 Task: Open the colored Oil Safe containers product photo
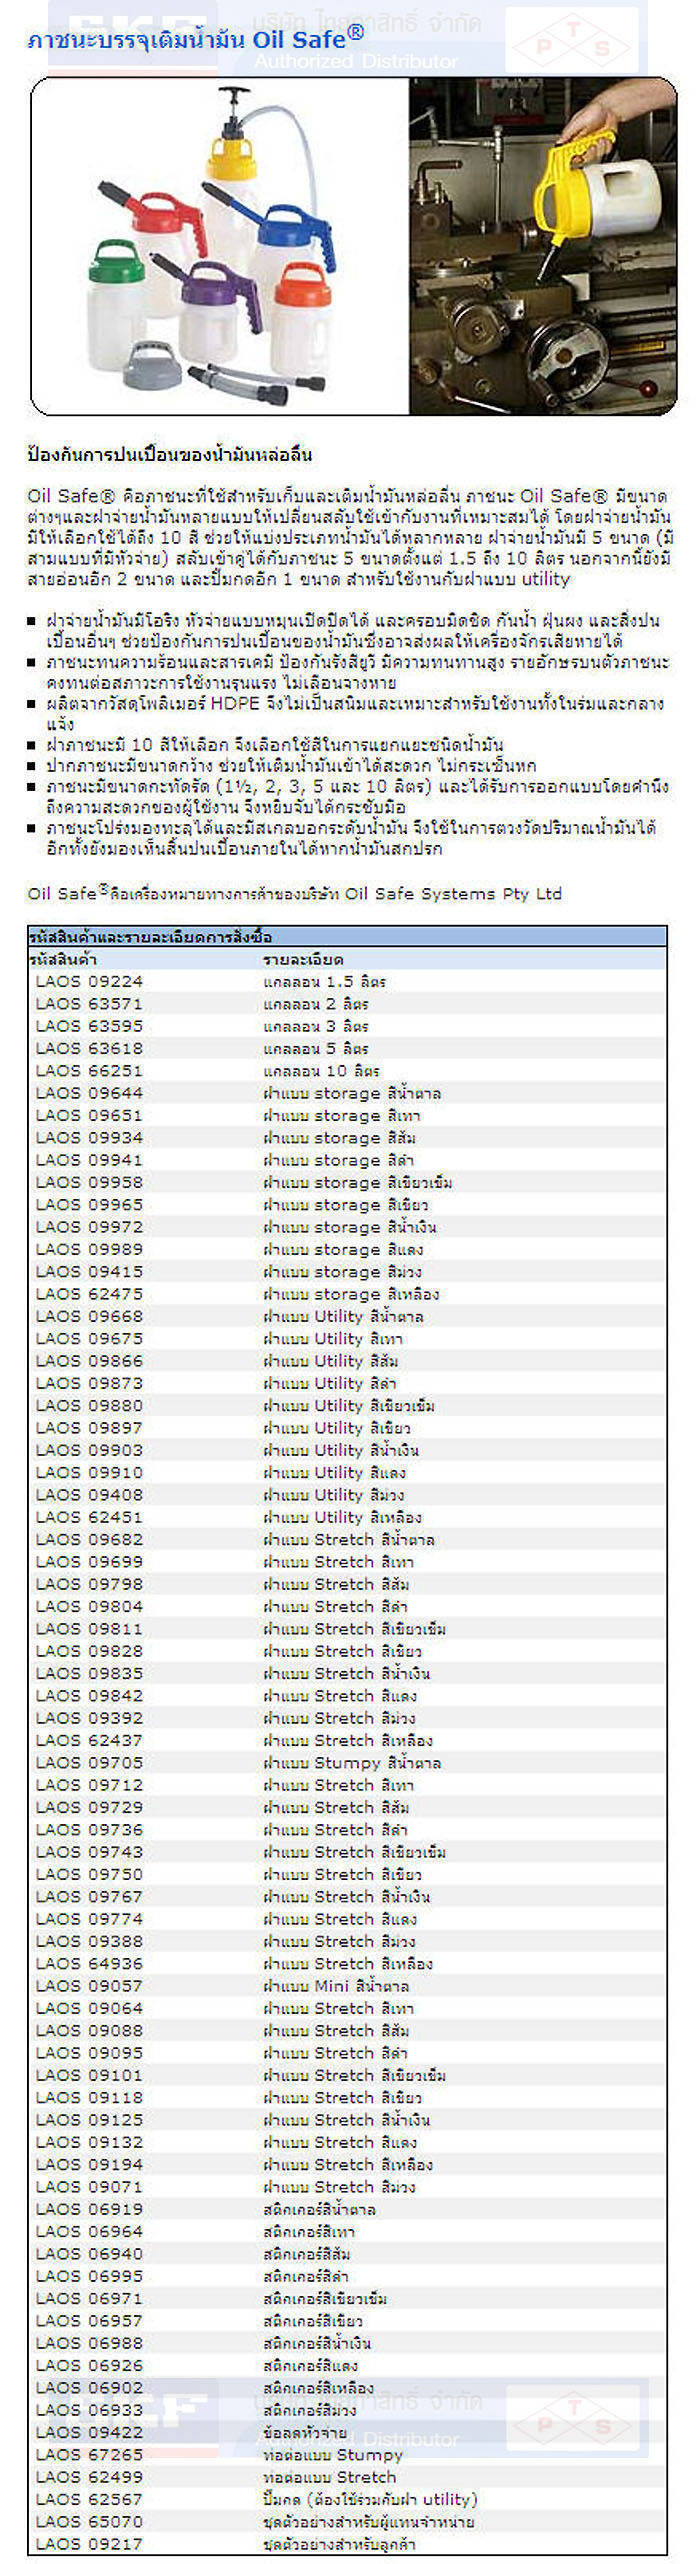coord(220,246)
